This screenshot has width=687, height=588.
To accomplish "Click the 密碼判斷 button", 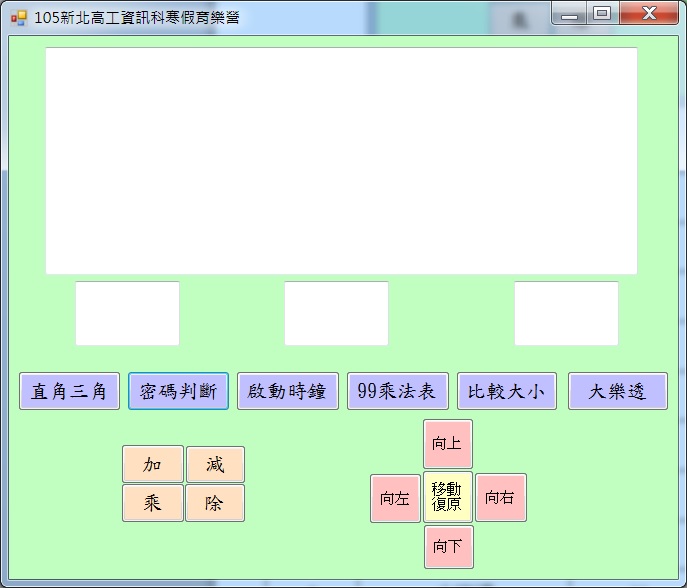I will (x=178, y=391).
